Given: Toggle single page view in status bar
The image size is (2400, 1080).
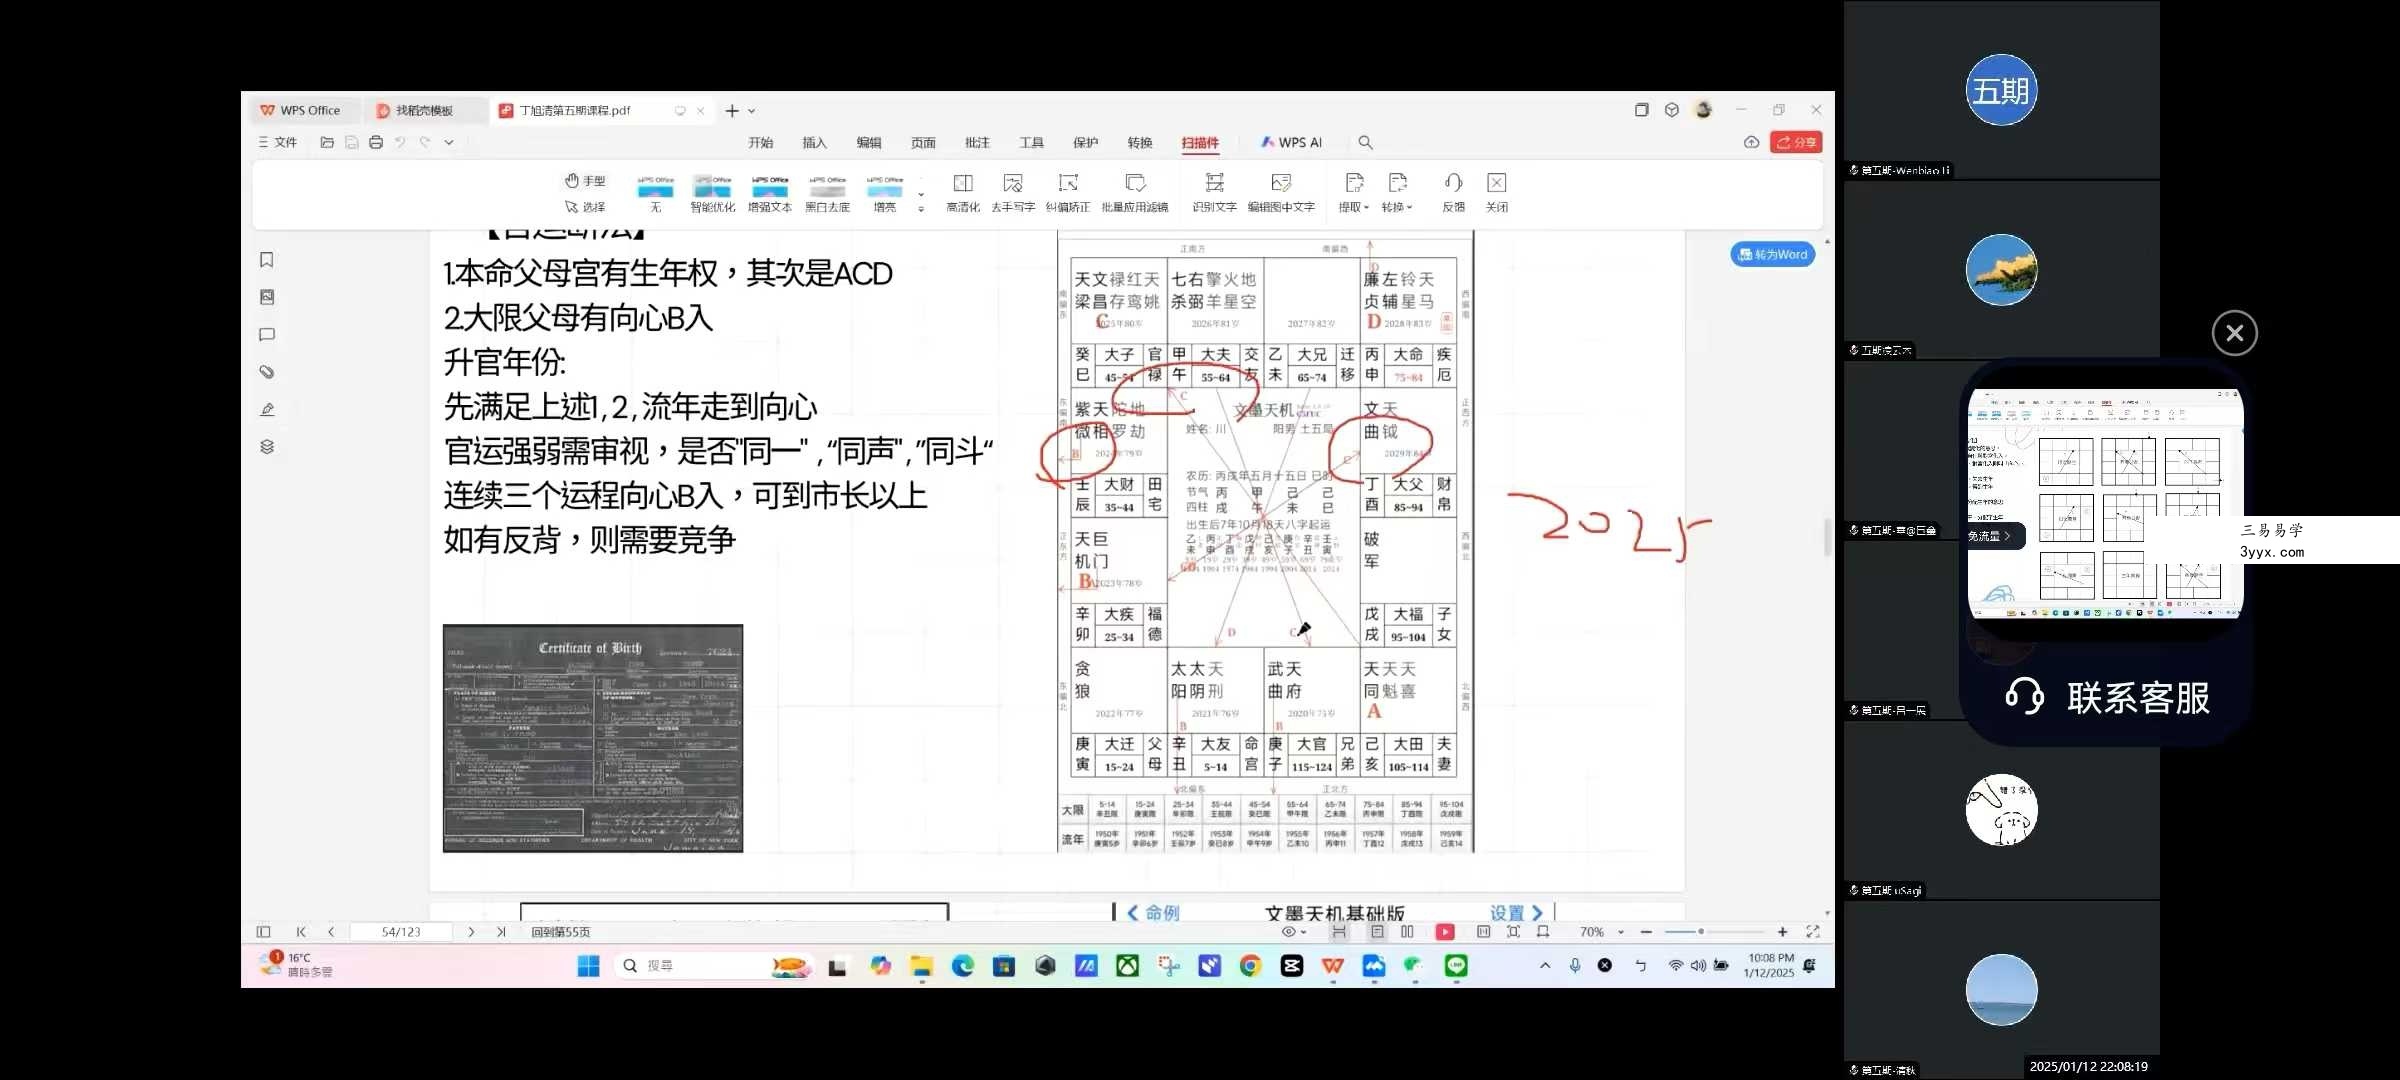Looking at the screenshot, I should coord(1377,932).
